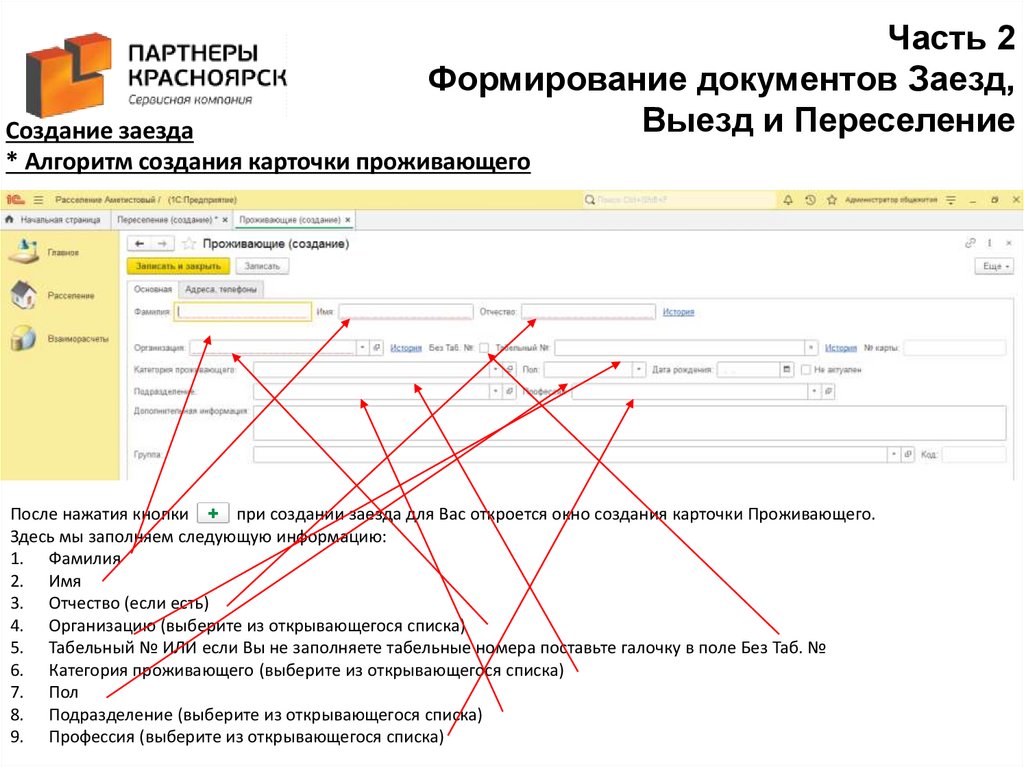
Task: Click the Дополнительная информация text area
Action: (x=629, y=422)
